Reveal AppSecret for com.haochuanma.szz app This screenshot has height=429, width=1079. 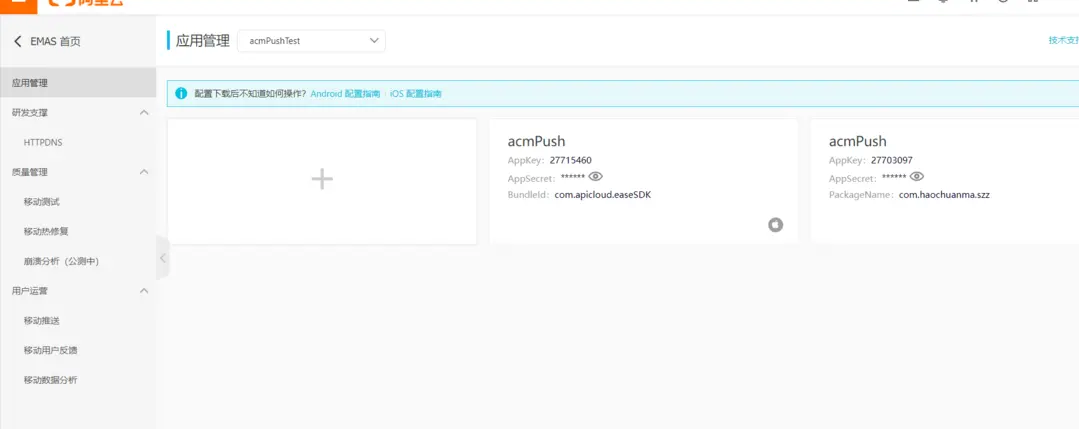(x=917, y=176)
